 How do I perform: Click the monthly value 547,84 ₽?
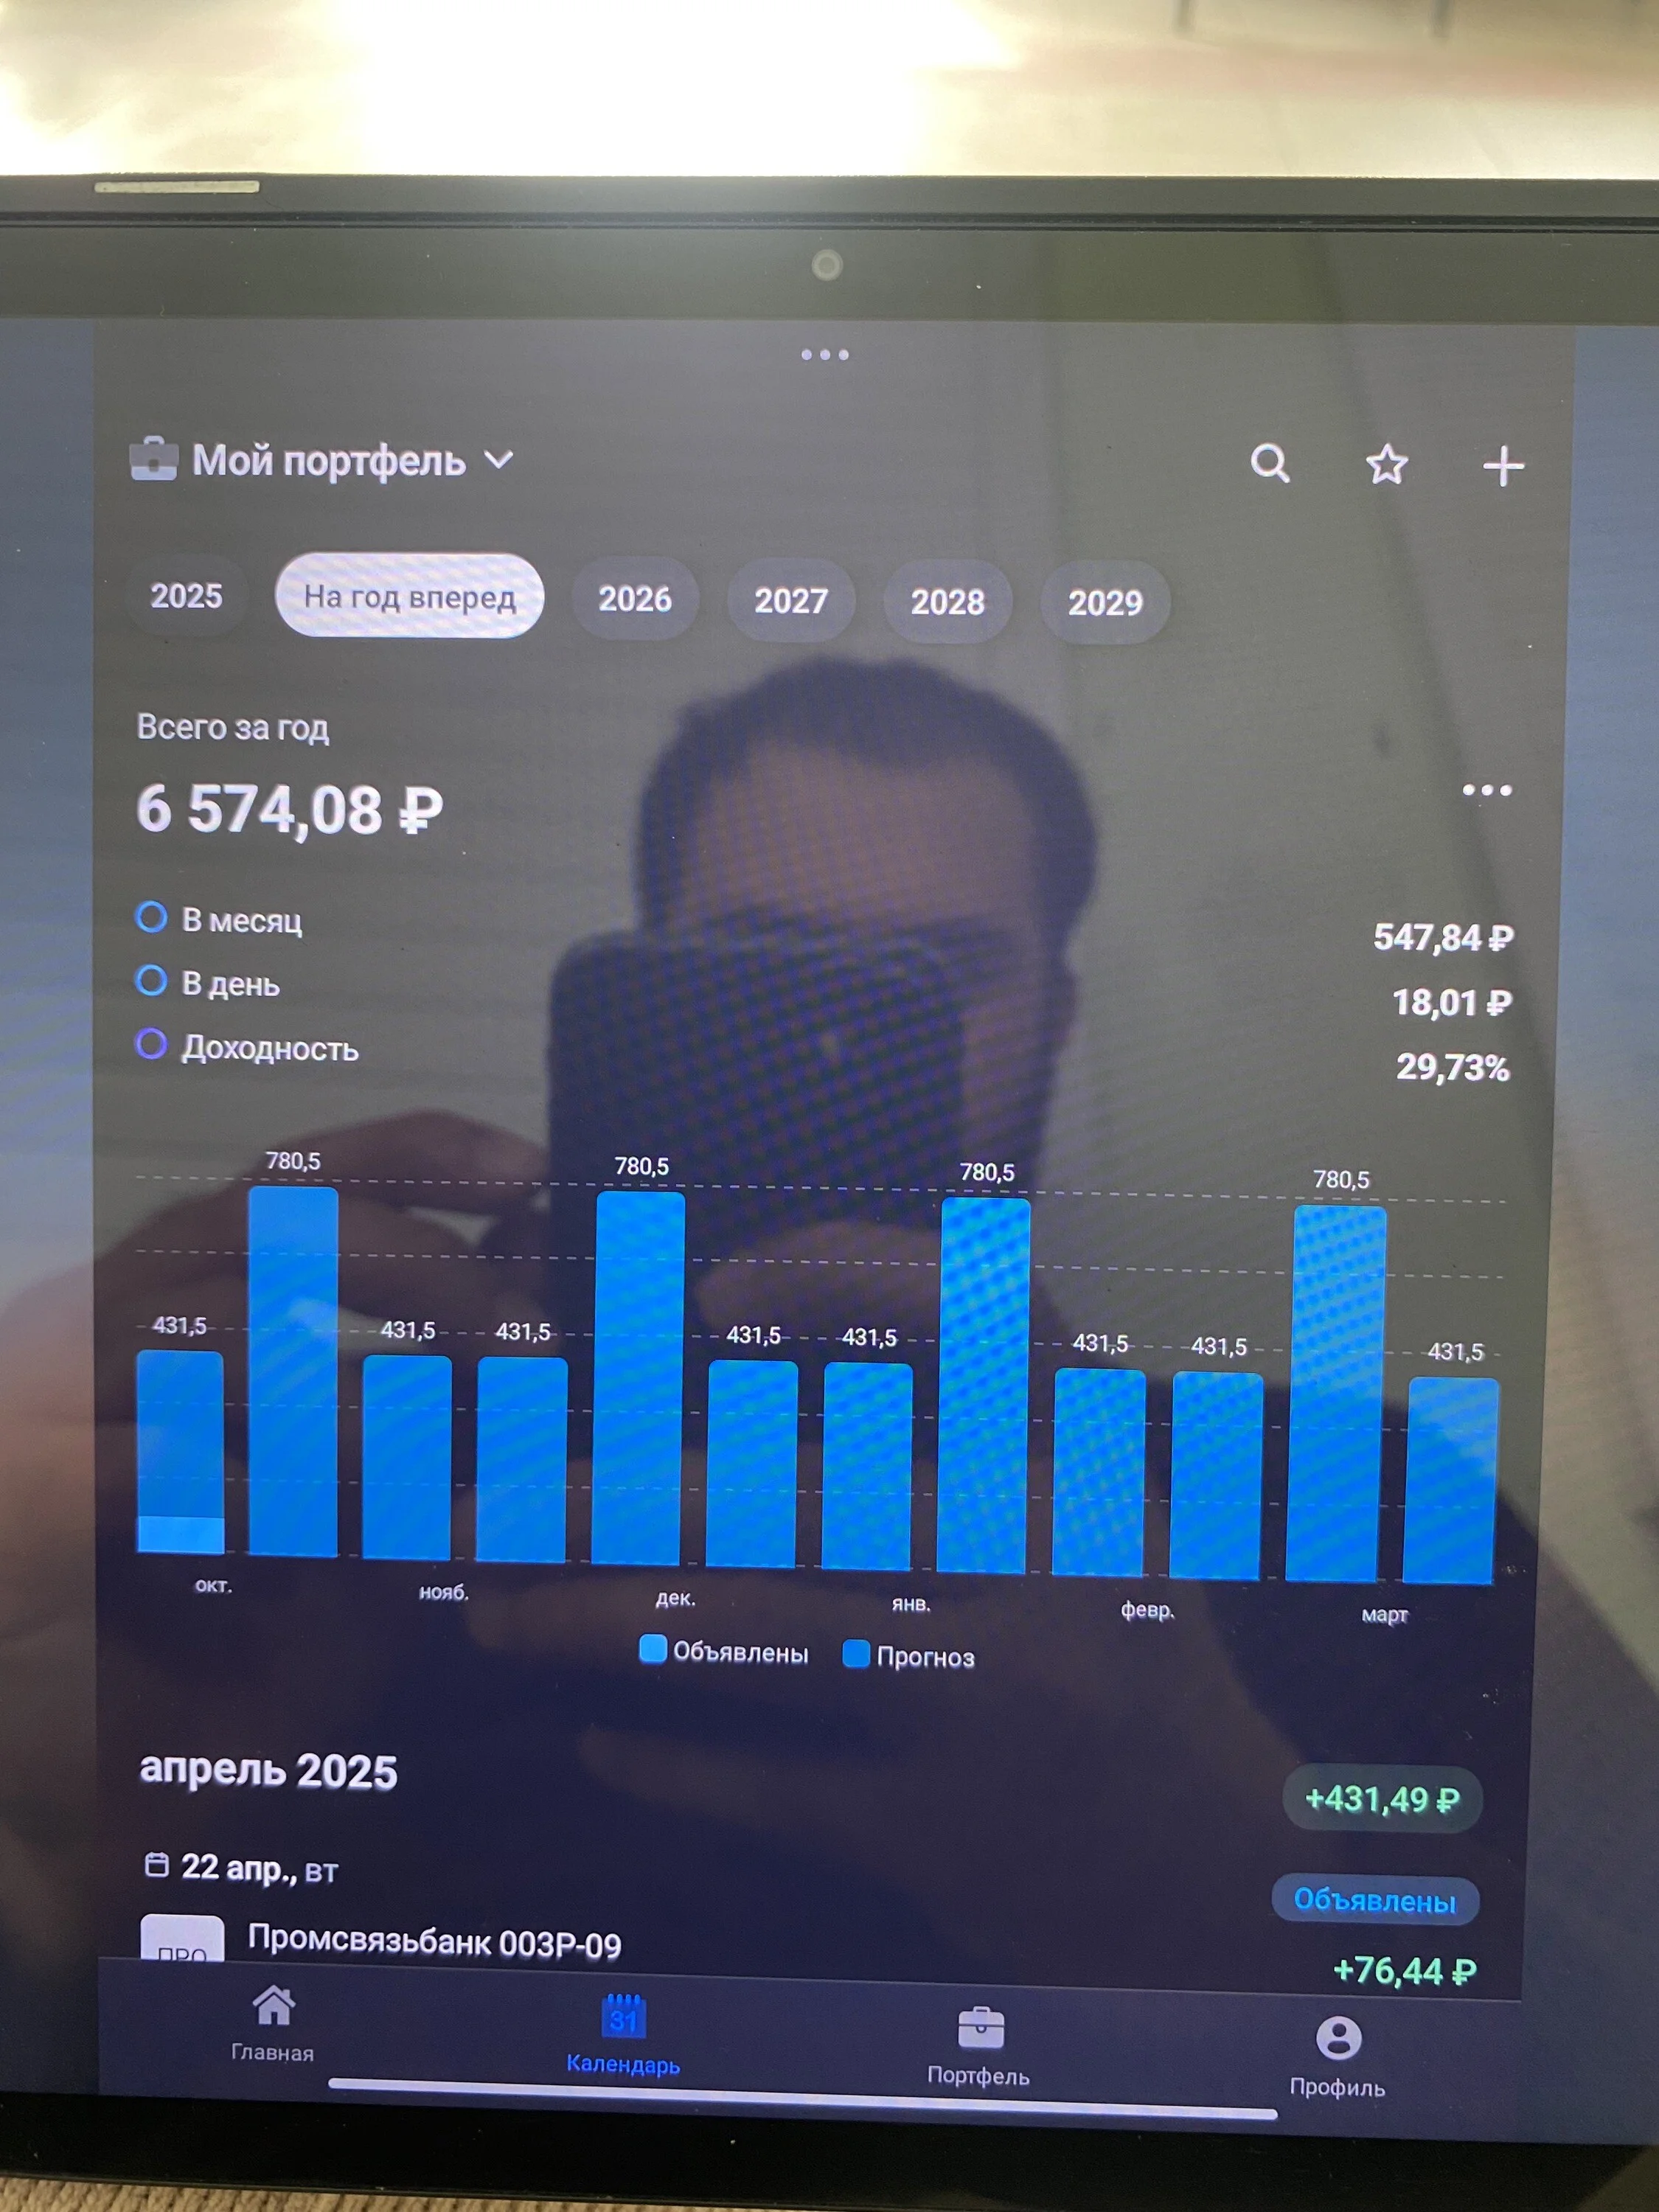1443,938
